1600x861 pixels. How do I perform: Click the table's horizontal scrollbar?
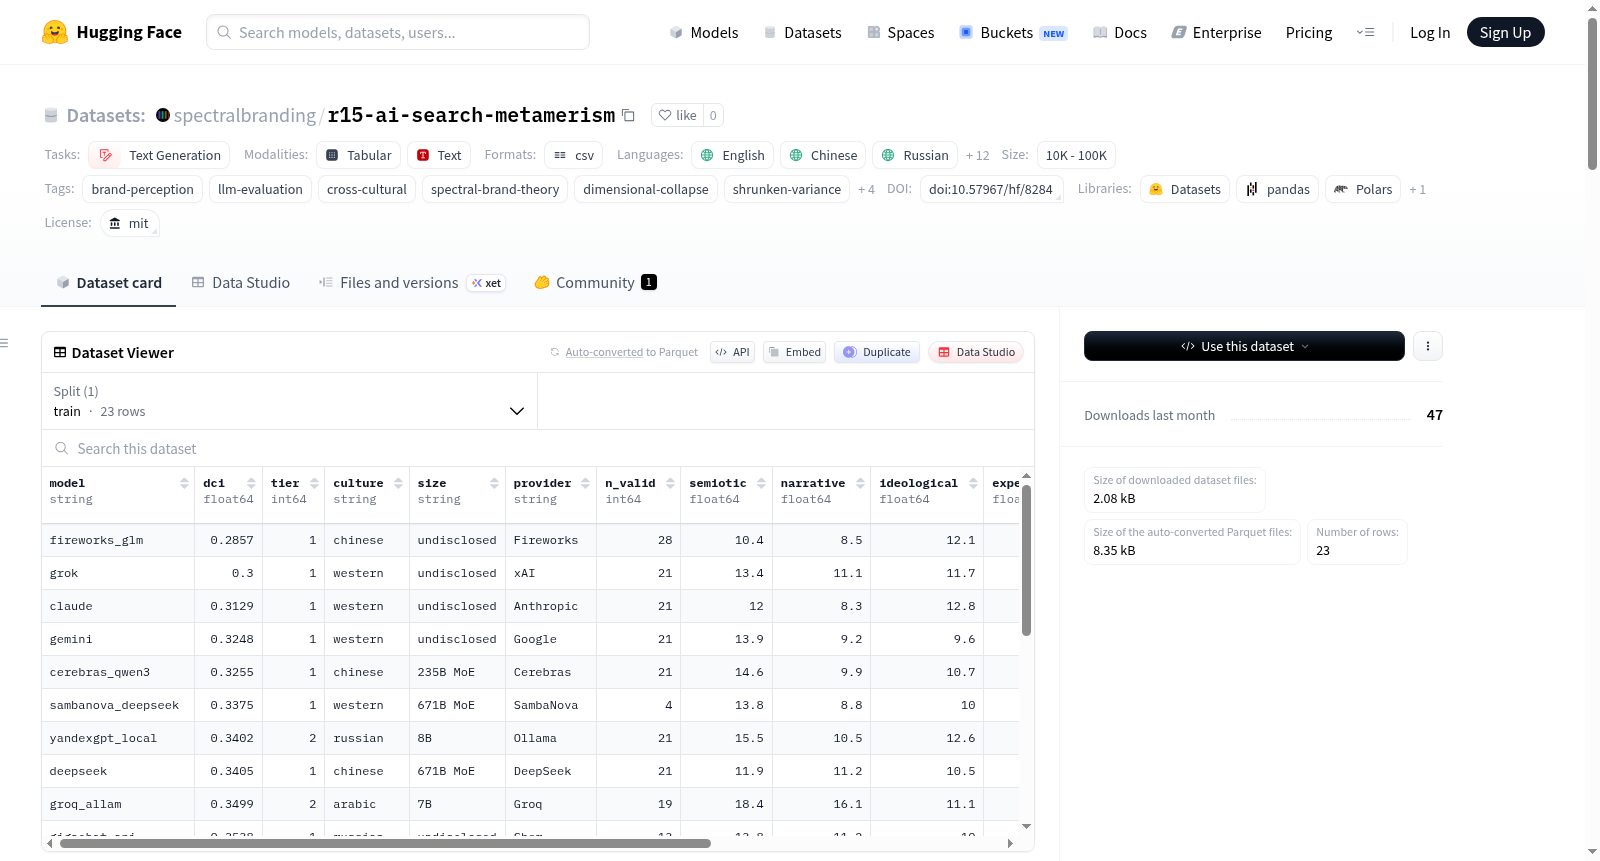point(385,843)
